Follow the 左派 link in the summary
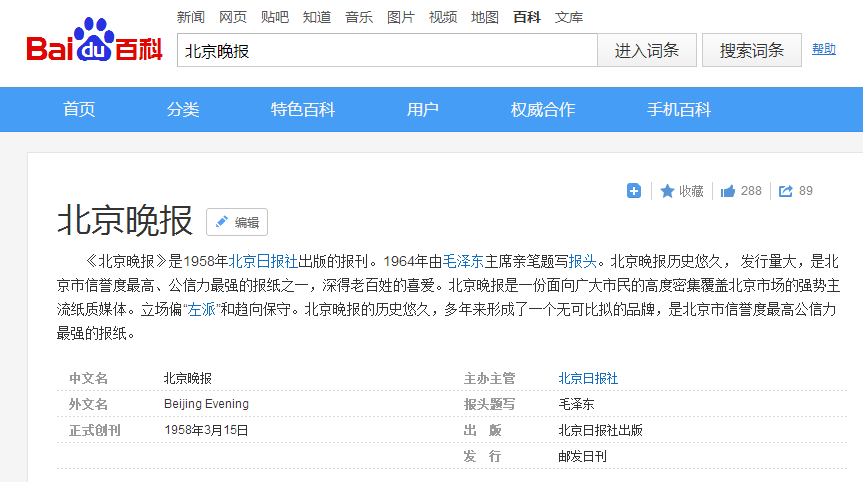This screenshot has height=482, width=863. [x=201, y=309]
